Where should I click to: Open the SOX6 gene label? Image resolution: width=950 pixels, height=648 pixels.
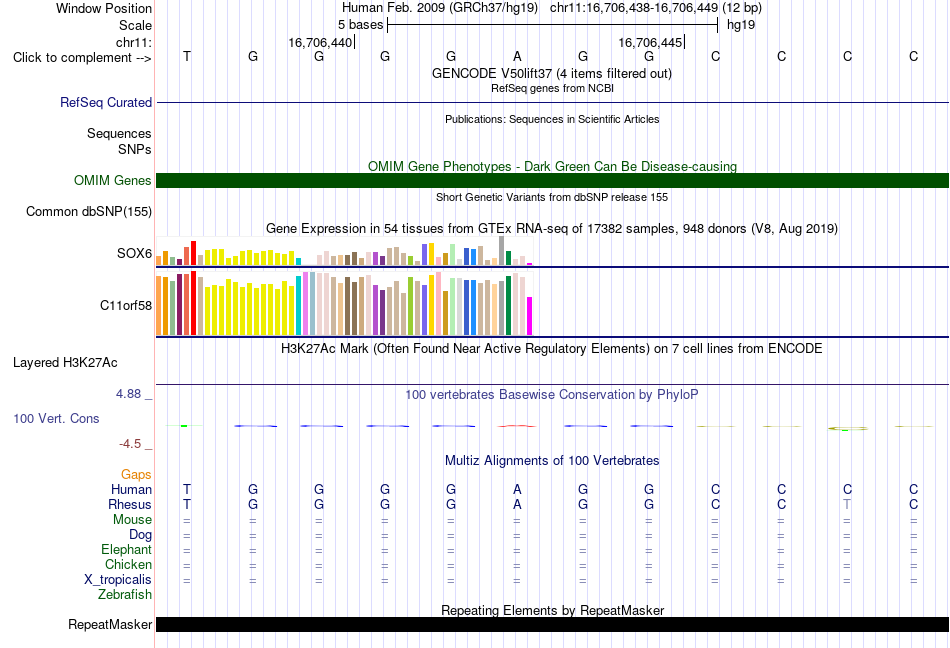pos(135,253)
